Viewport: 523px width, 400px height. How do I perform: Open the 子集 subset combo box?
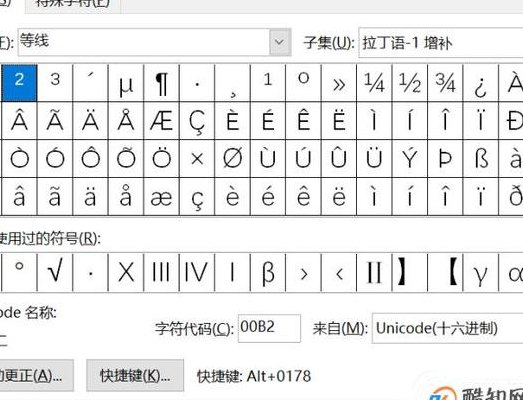tap(441, 43)
